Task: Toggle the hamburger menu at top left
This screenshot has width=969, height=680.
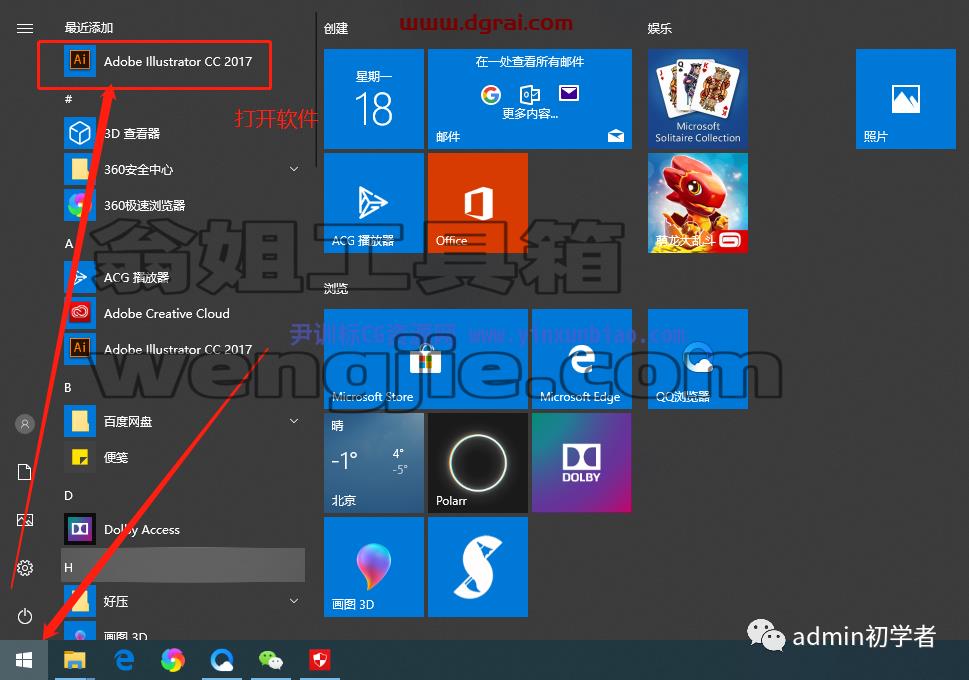Action: click(25, 28)
